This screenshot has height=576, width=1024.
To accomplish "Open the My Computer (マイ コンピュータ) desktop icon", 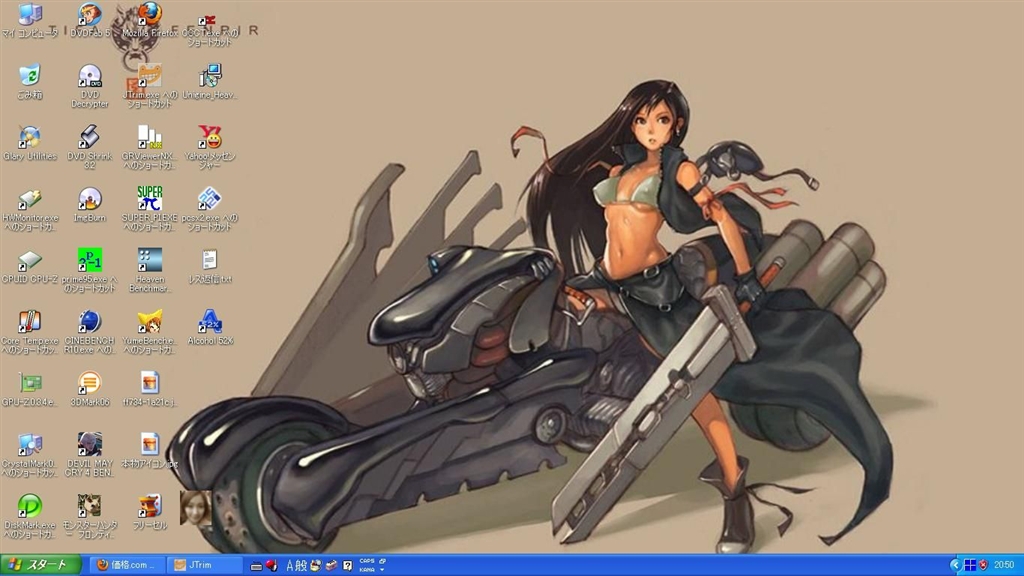I will pyautogui.click(x=29, y=20).
